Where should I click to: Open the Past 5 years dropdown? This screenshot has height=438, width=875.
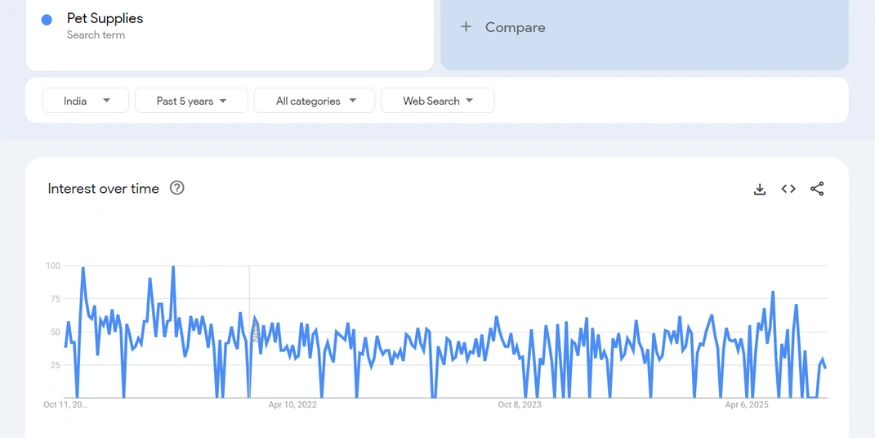(x=191, y=100)
